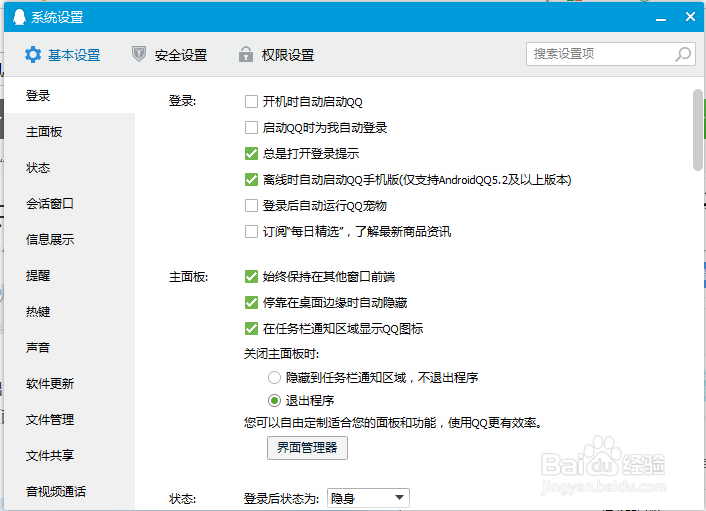Select 状态 in the sidebar
The width and height of the screenshot is (706, 511).
coord(69,167)
